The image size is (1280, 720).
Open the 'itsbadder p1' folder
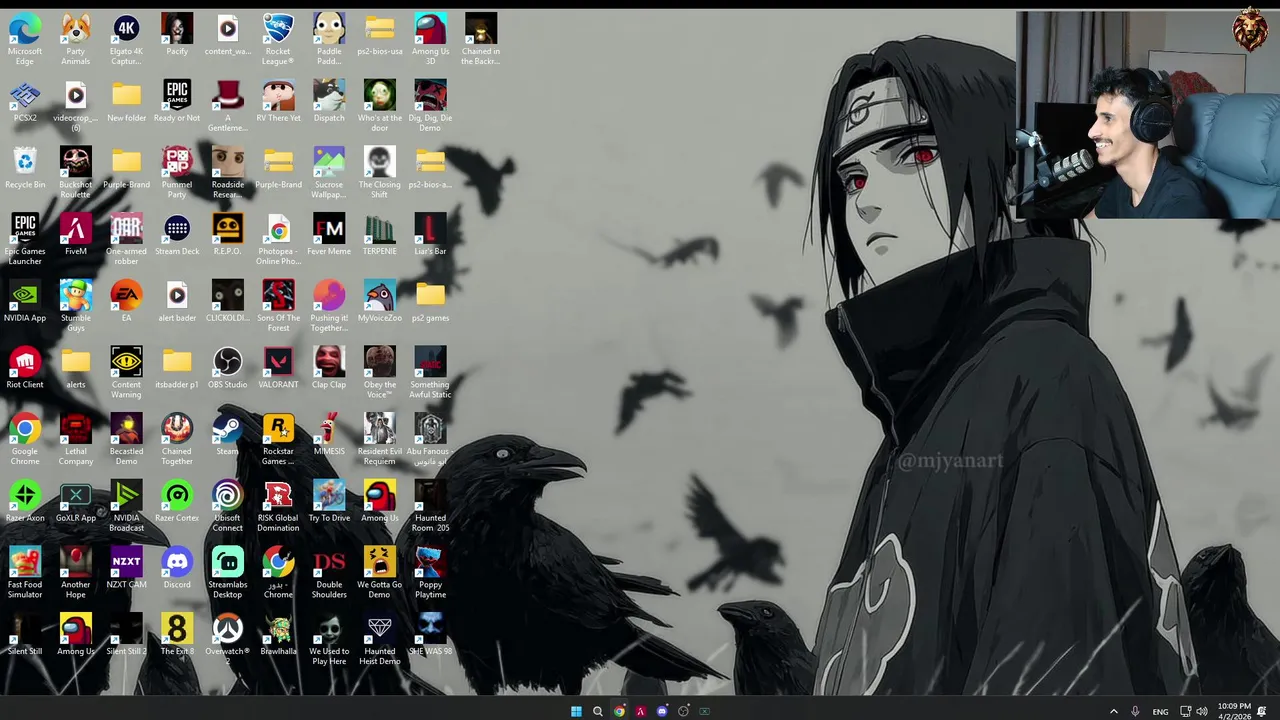click(x=177, y=367)
